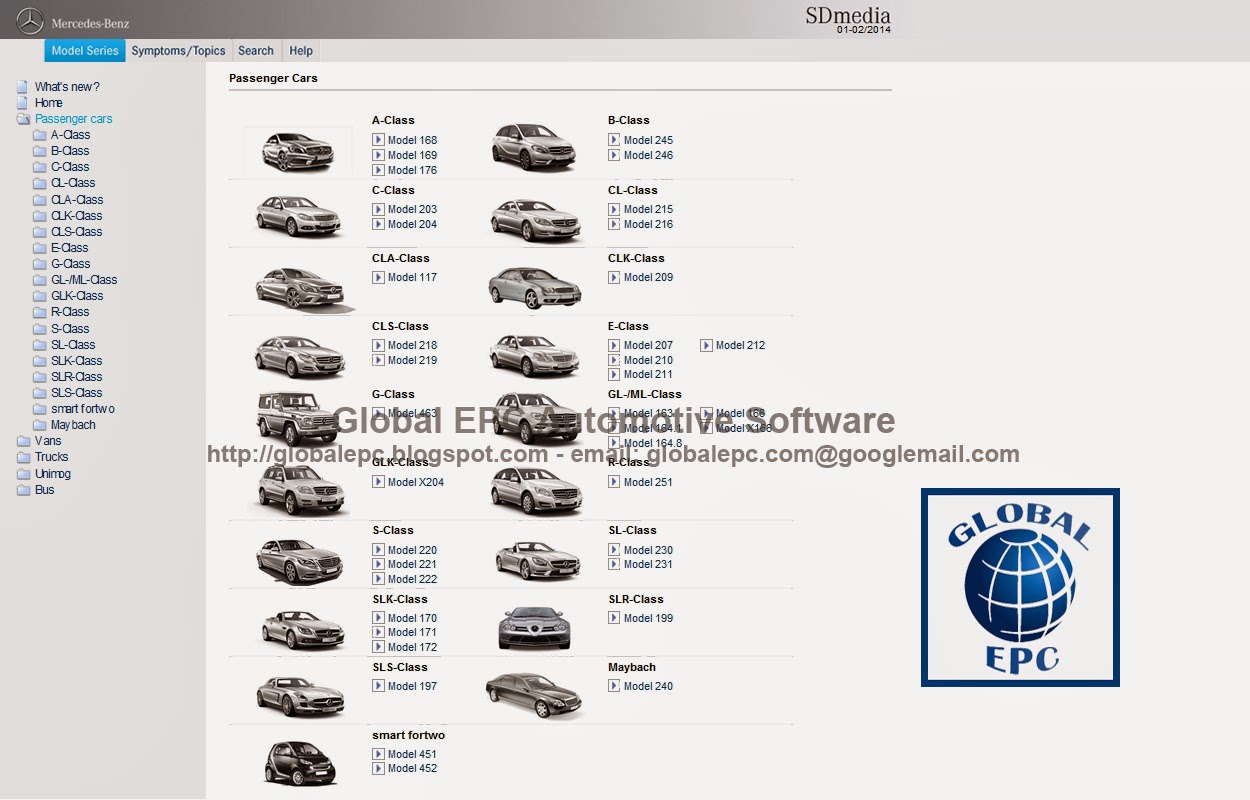Click arrow icon beside Model X204
1250x800 pixels.
click(x=379, y=482)
